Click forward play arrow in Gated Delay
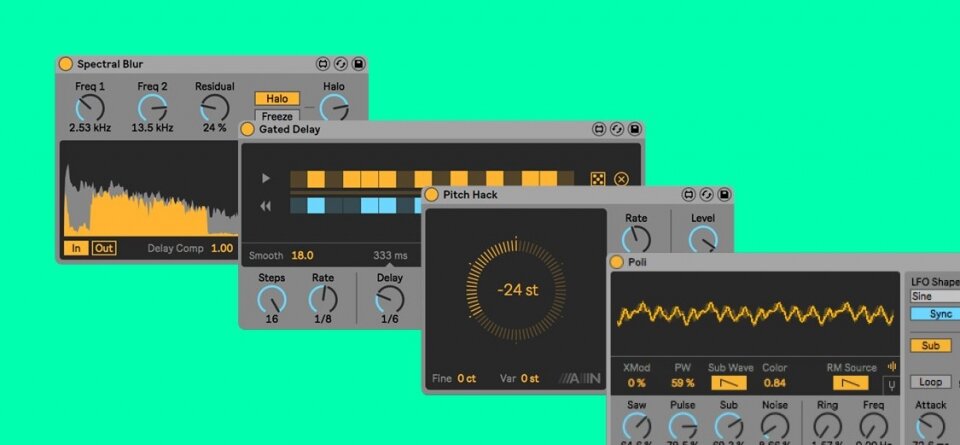This screenshot has width=960, height=445. point(266,179)
